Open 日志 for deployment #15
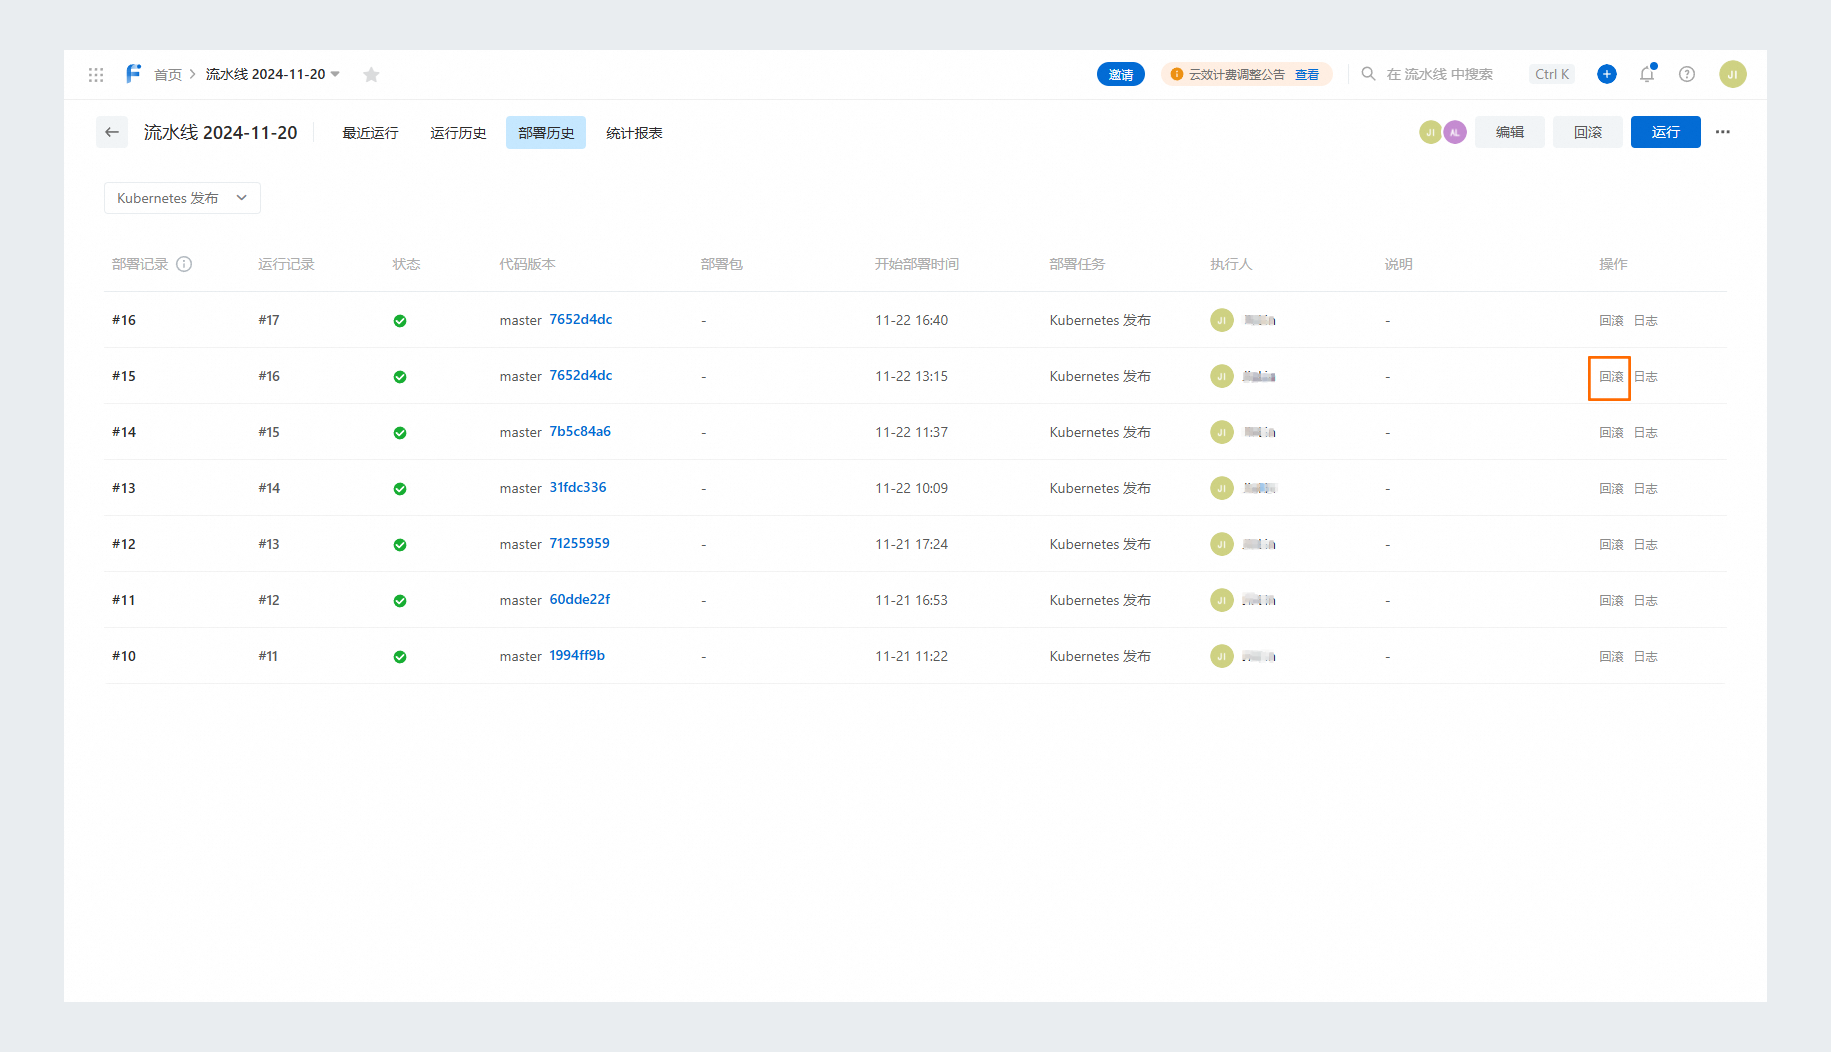The height and width of the screenshot is (1052, 1831). [1646, 377]
